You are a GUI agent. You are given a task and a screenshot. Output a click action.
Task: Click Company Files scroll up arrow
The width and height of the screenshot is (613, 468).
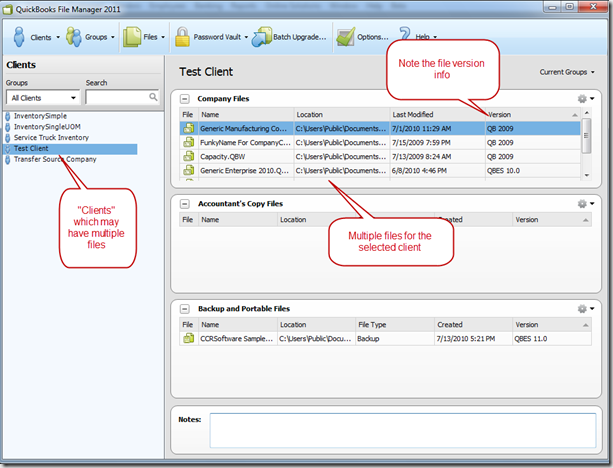click(586, 113)
